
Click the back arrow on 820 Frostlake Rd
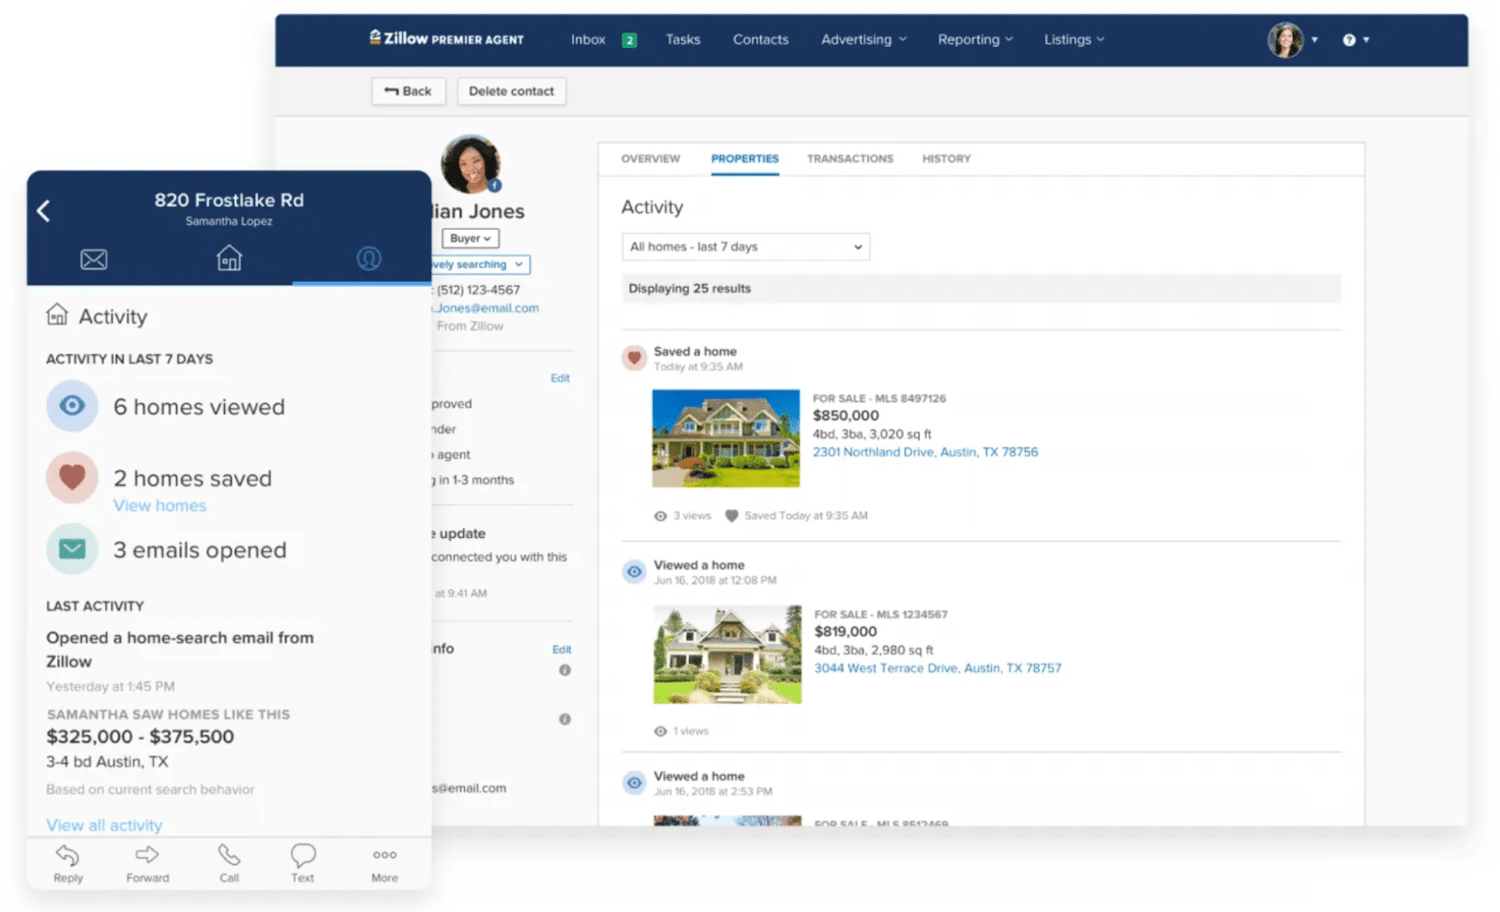click(44, 210)
